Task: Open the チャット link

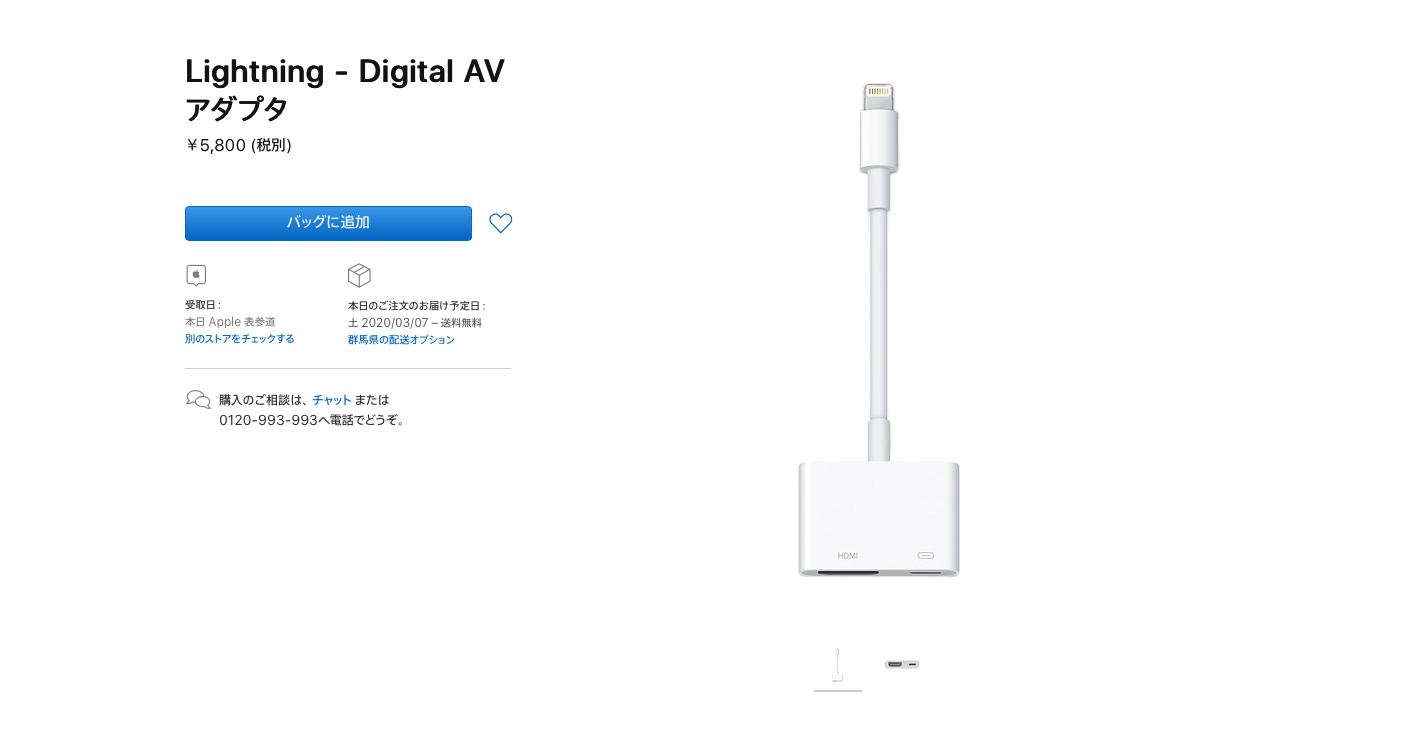Action: pyautogui.click(x=332, y=400)
